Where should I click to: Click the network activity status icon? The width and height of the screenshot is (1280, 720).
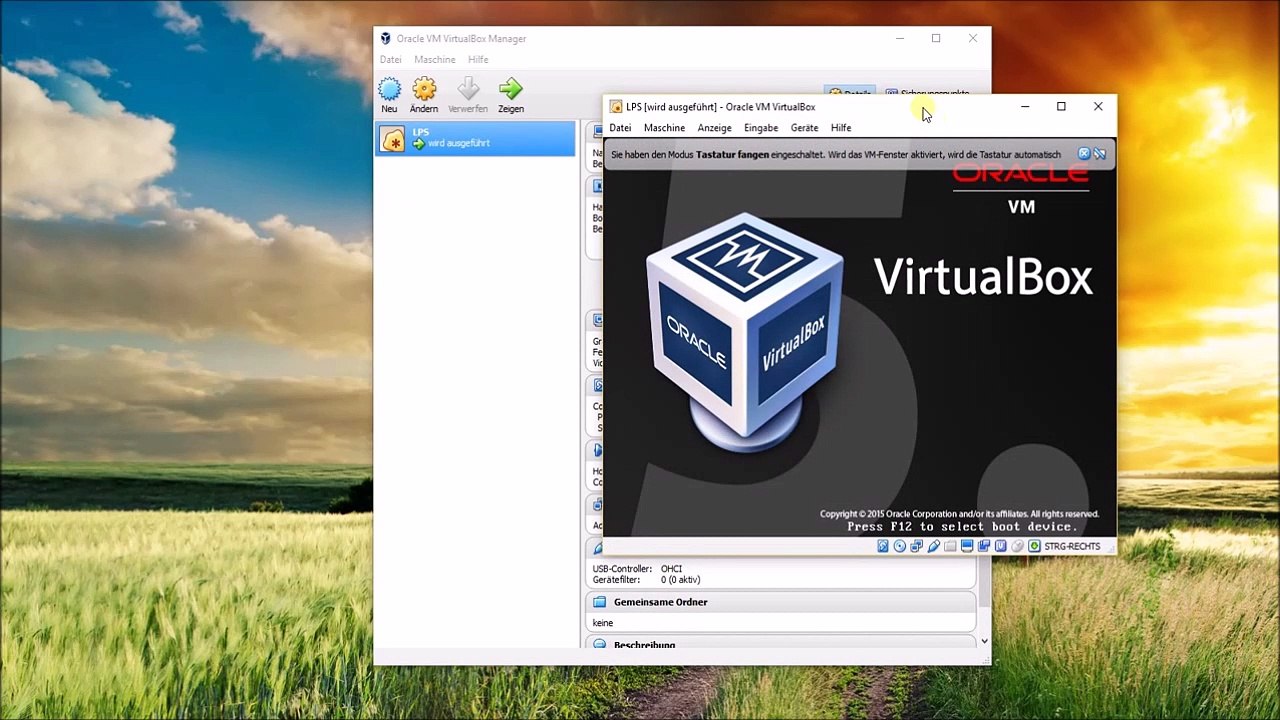916,546
